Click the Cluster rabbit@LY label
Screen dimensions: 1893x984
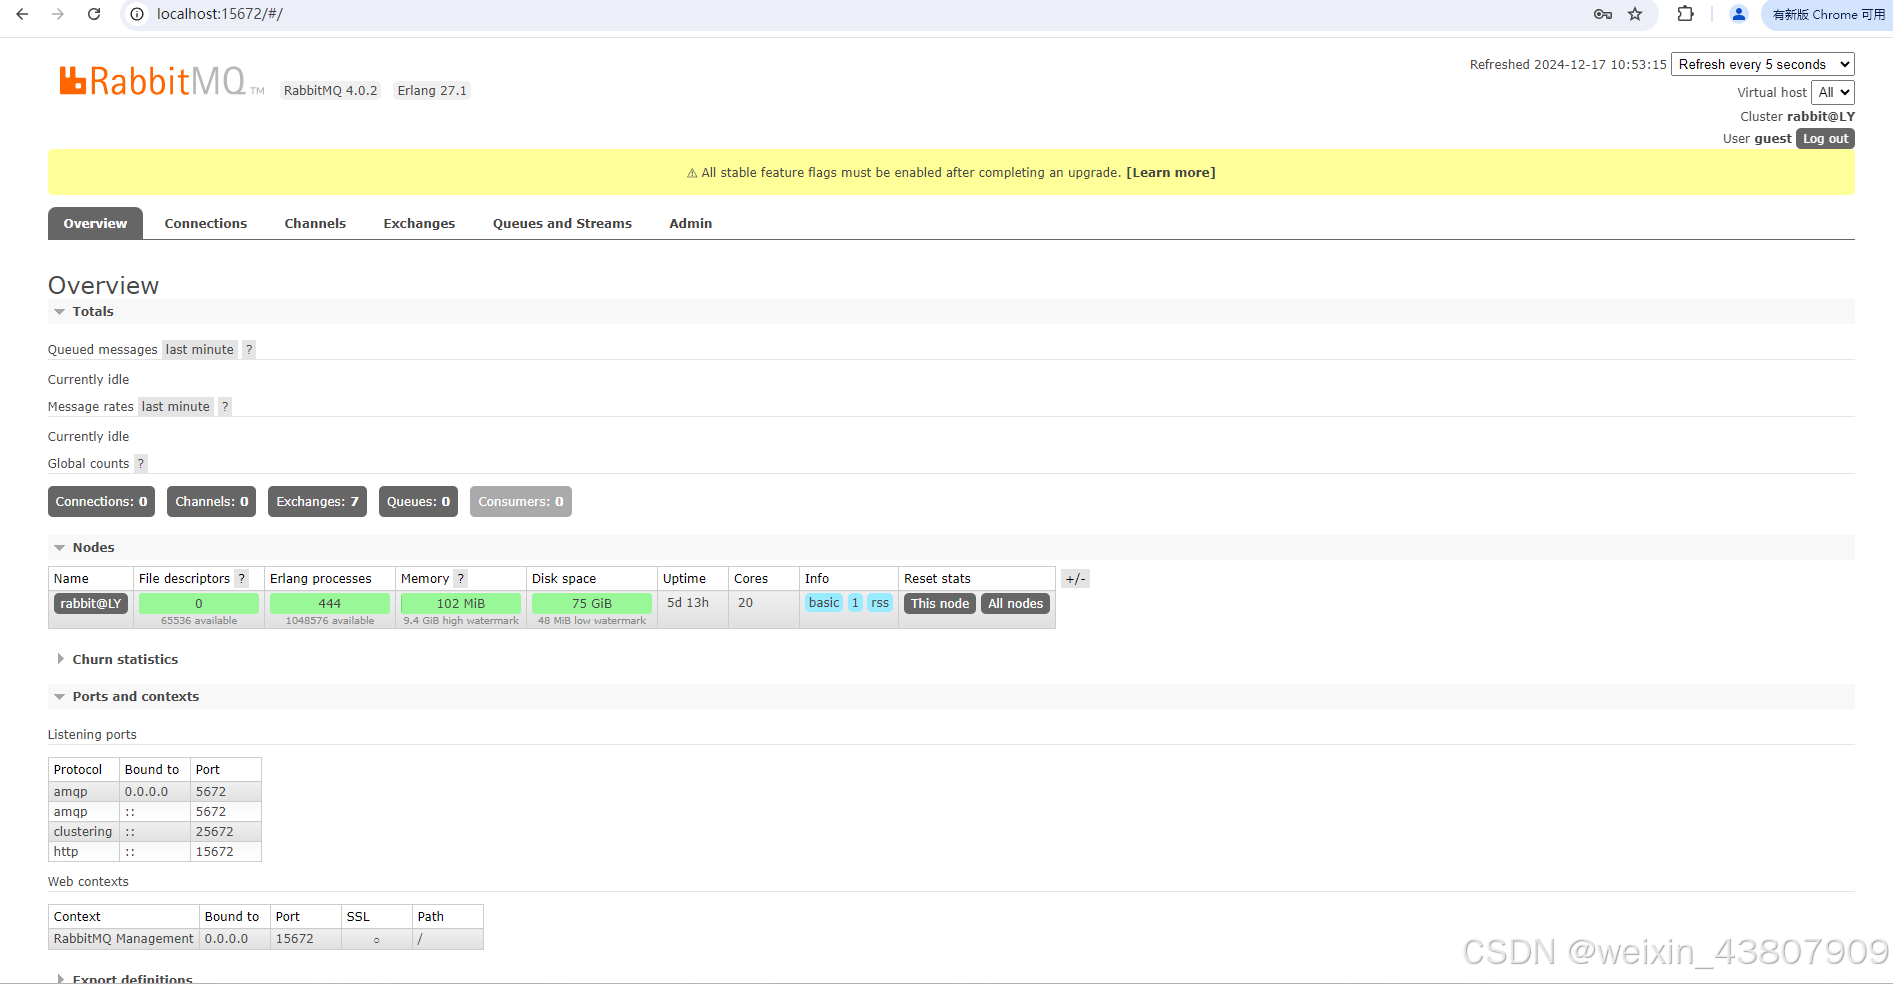coord(1797,116)
